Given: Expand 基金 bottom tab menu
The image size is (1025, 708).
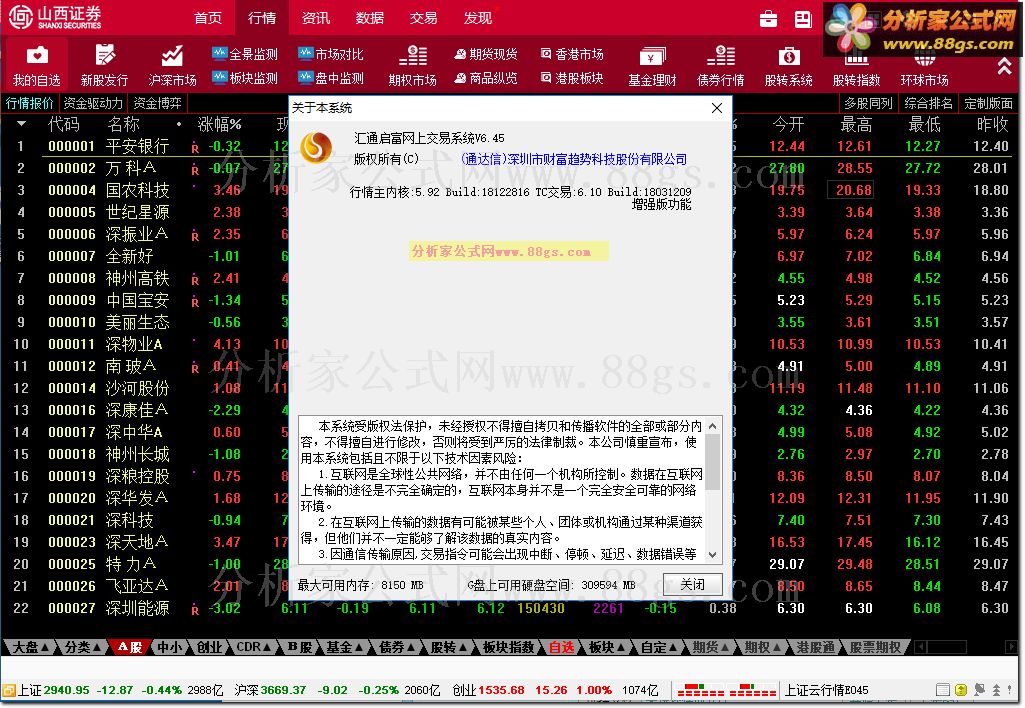Looking at the screenshot, I should (x=344, y=647).
